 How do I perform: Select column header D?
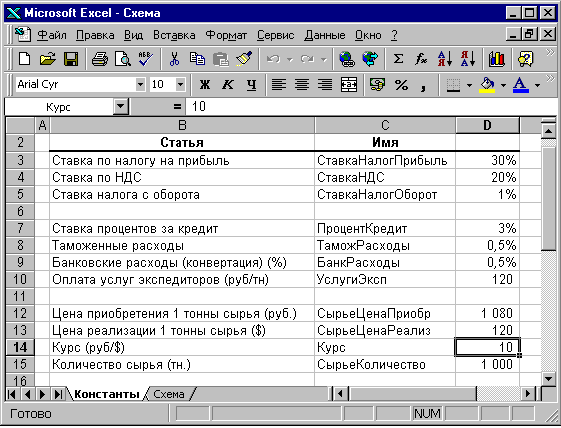(487, 125)
